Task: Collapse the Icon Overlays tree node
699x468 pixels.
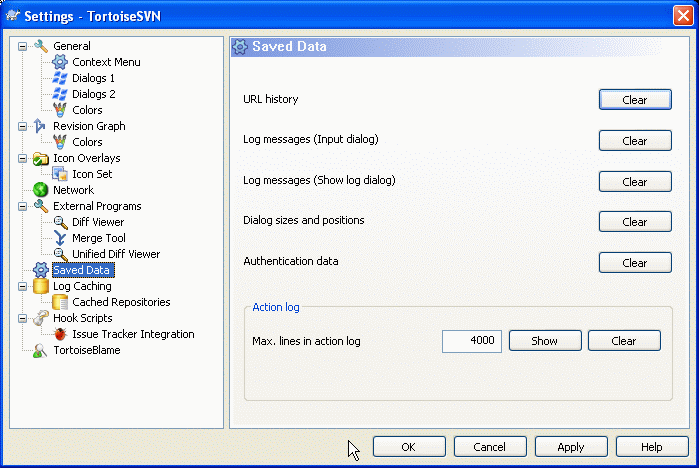Action: pos(22,158)
